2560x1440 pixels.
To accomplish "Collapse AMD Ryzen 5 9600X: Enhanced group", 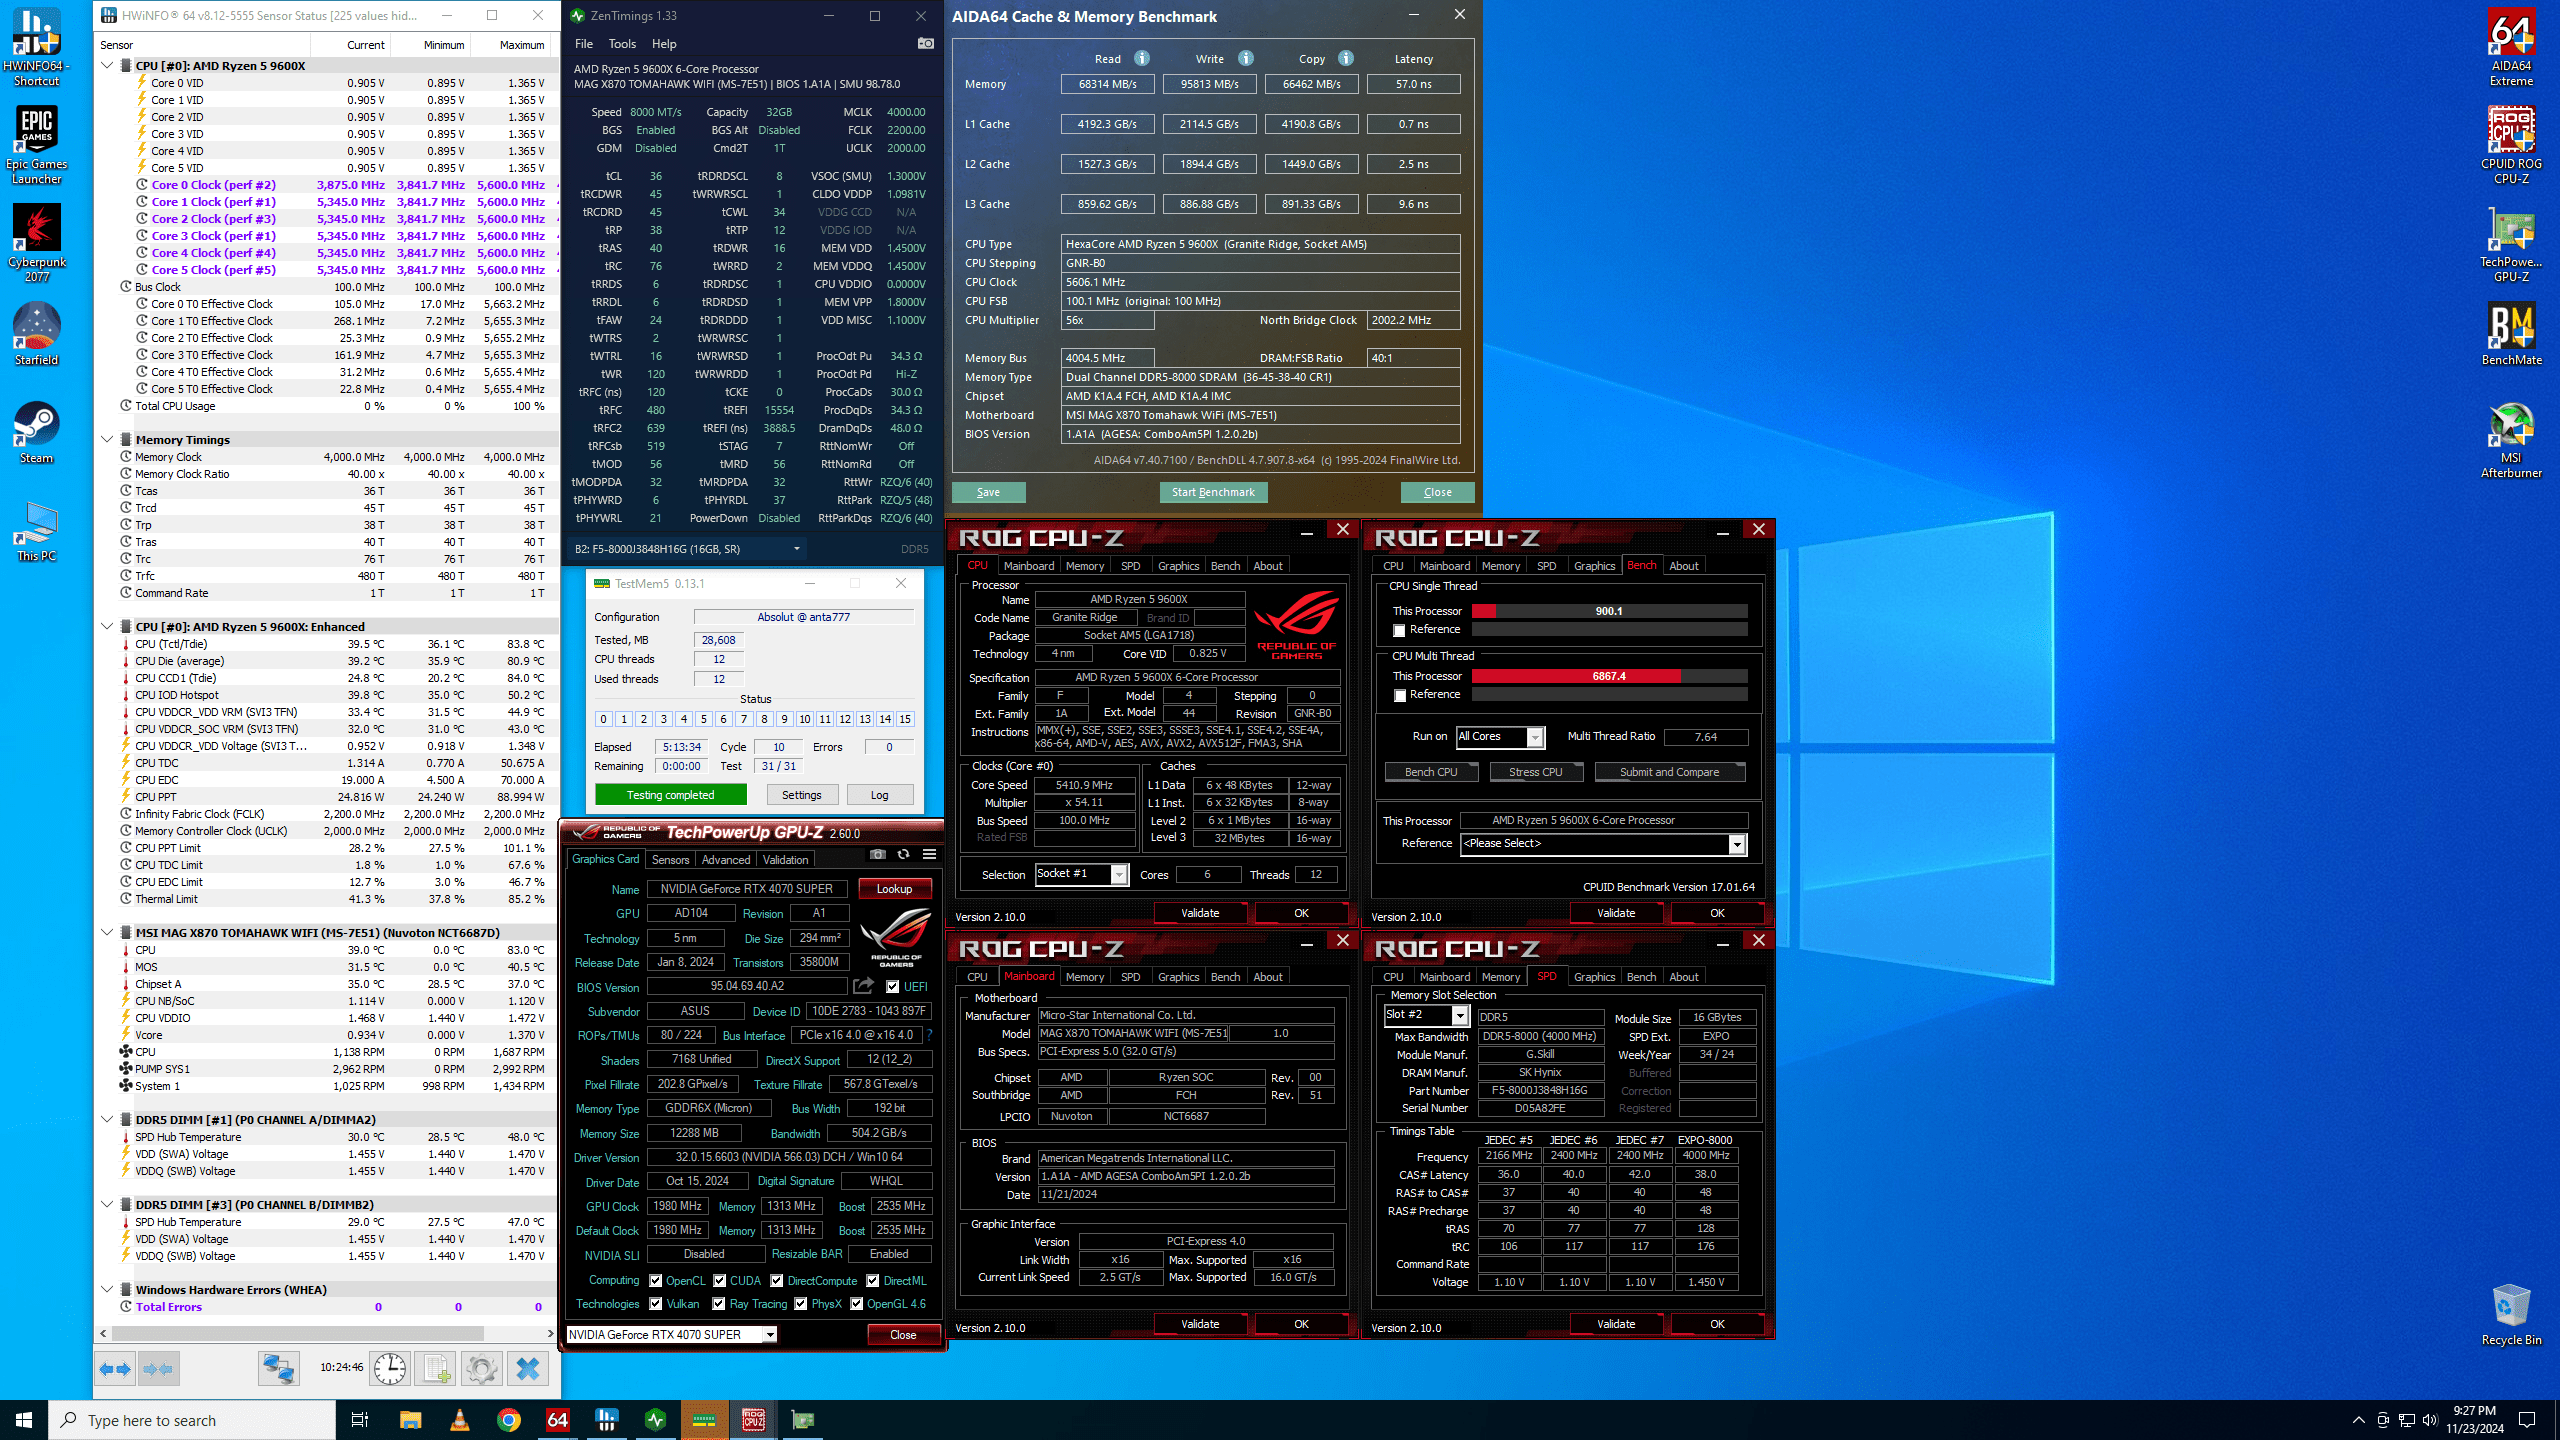I will [107, 626].
